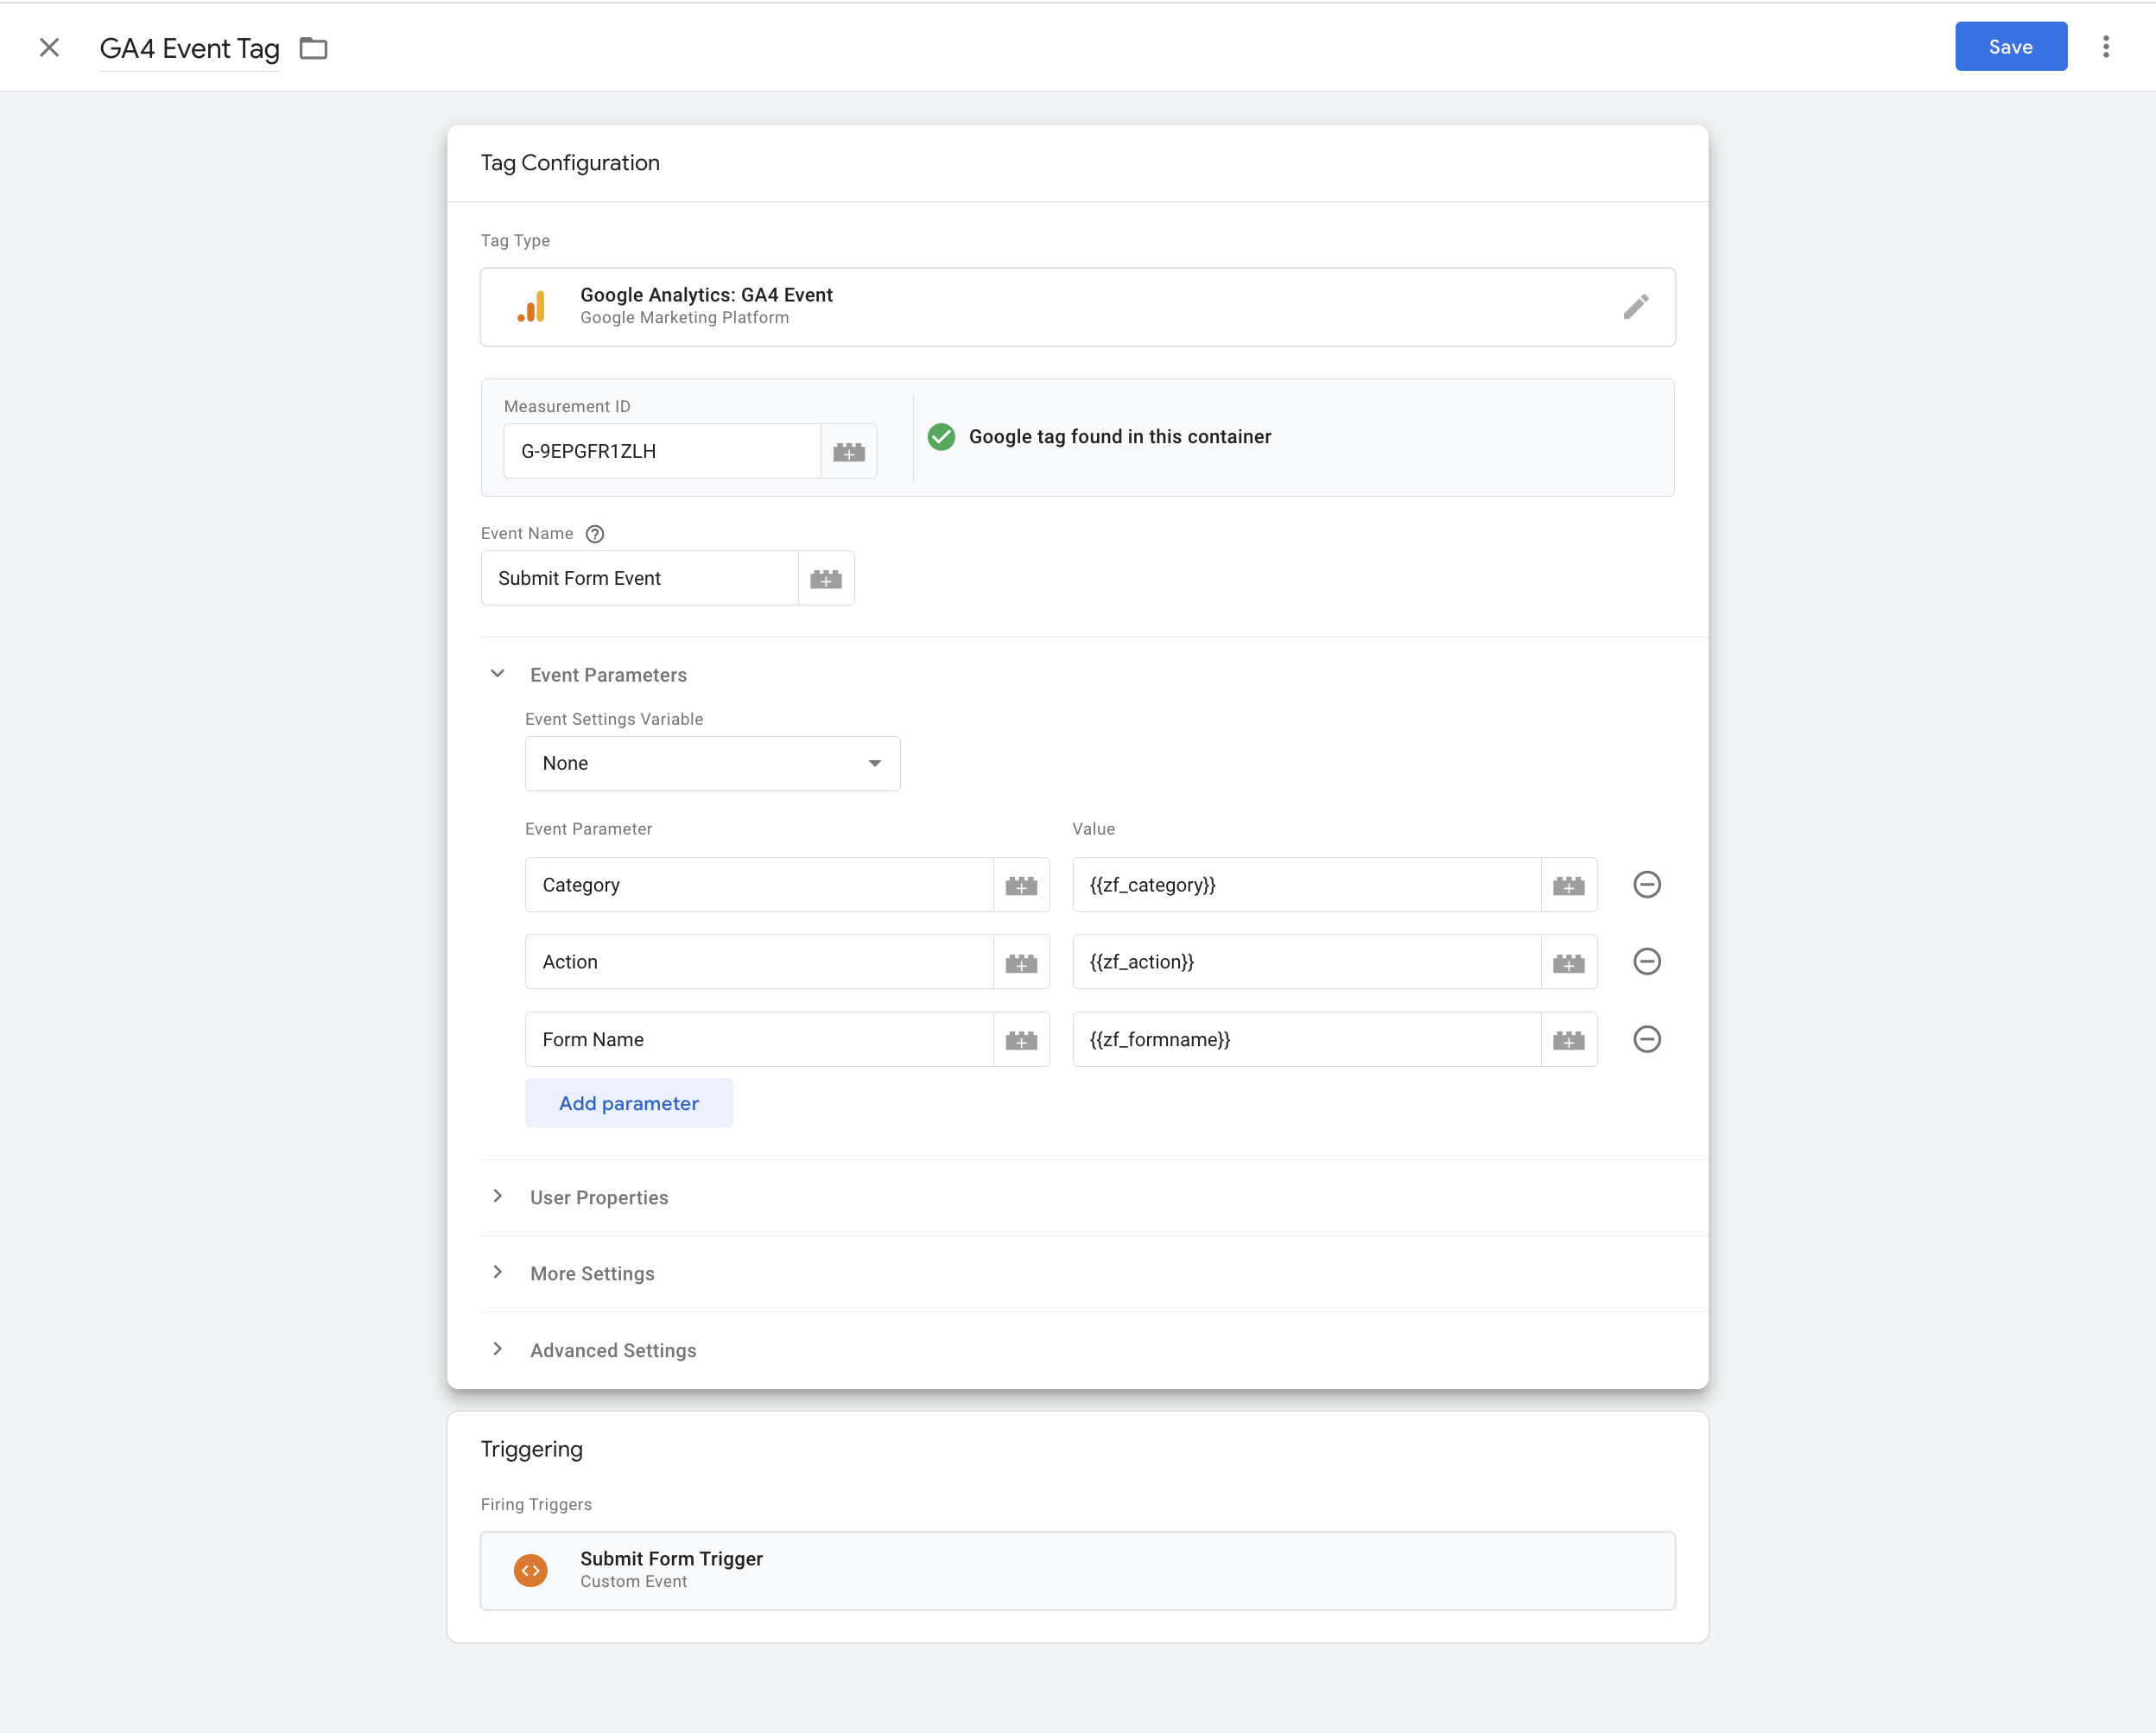Remove the Category parameter row
The image size is (2156, 1733).
coord(1646,885)
